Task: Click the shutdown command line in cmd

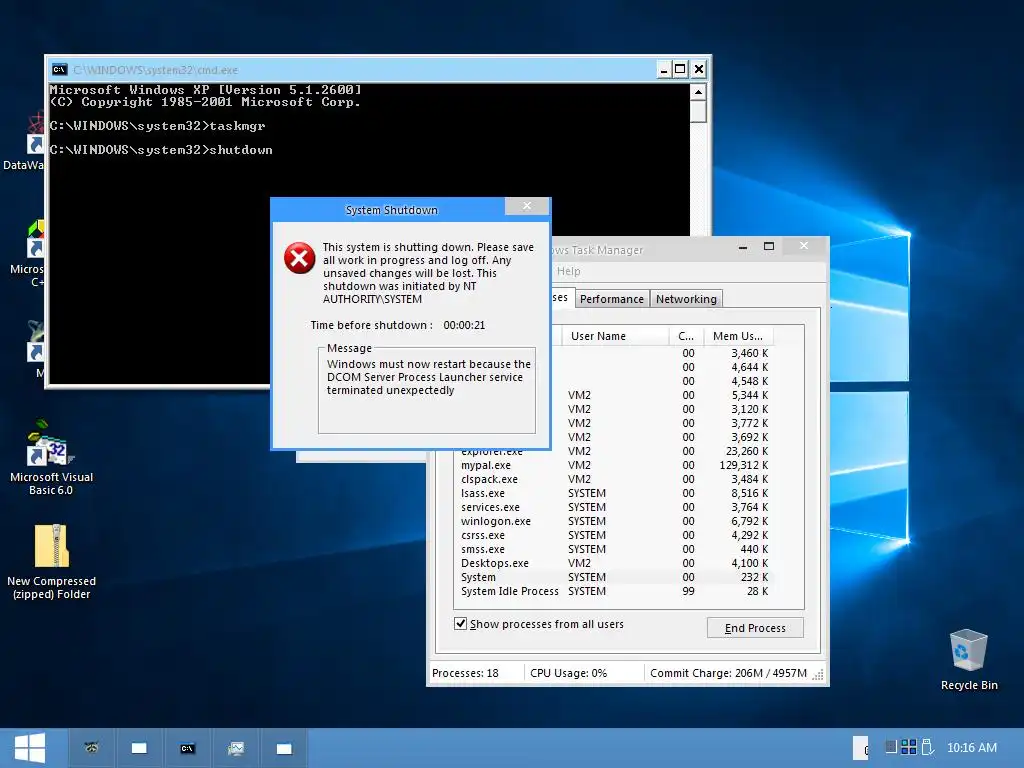Action: click(161, 150)
